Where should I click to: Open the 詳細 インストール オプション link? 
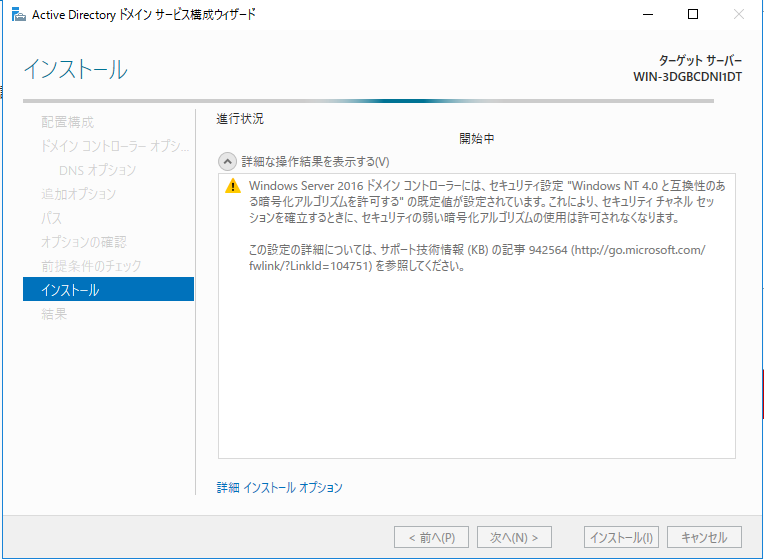point(280,487)
